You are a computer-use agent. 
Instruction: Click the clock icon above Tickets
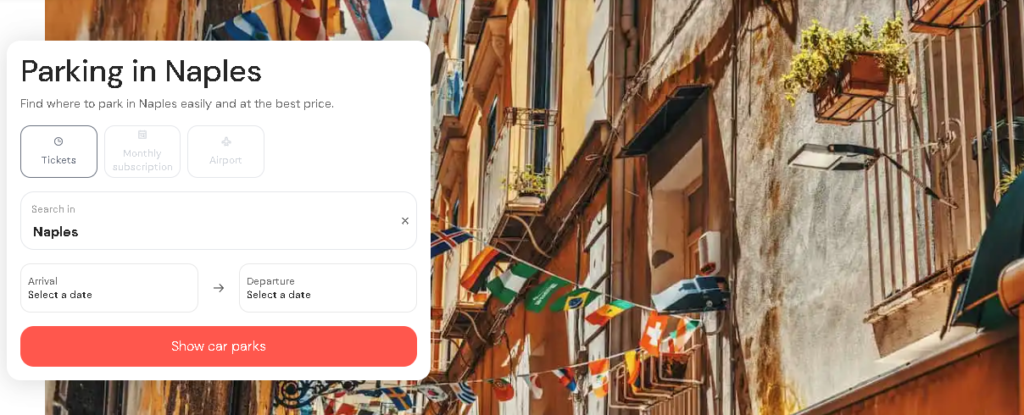58,141
